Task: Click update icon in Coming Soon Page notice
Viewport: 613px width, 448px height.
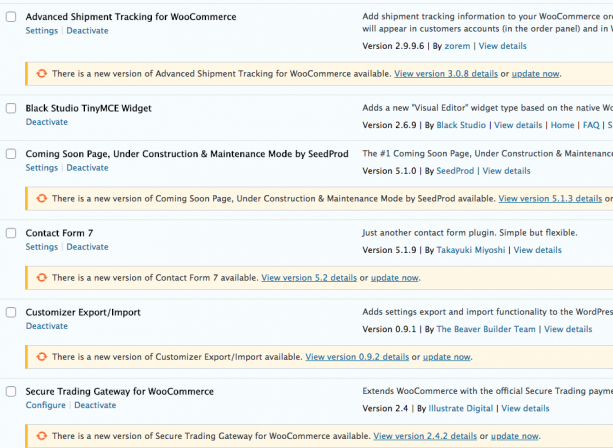Action: pos(41,199)
